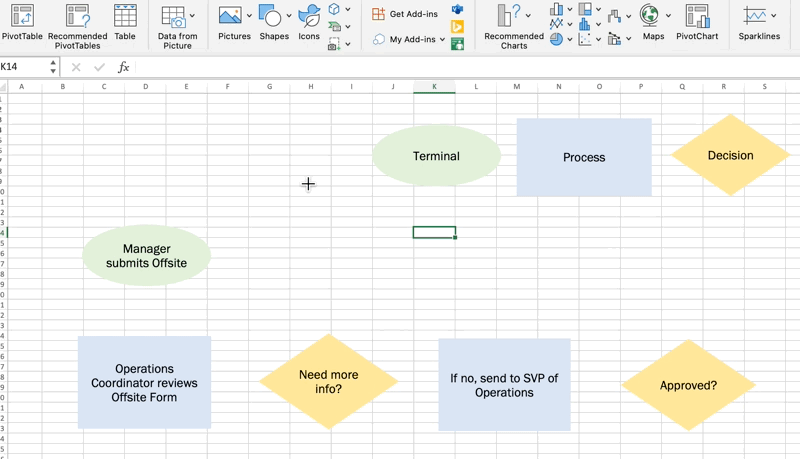Viewport: 800px width, 459px height.
Task: Insert a Statistical histogram chart icon
Action: coord(585,24)
